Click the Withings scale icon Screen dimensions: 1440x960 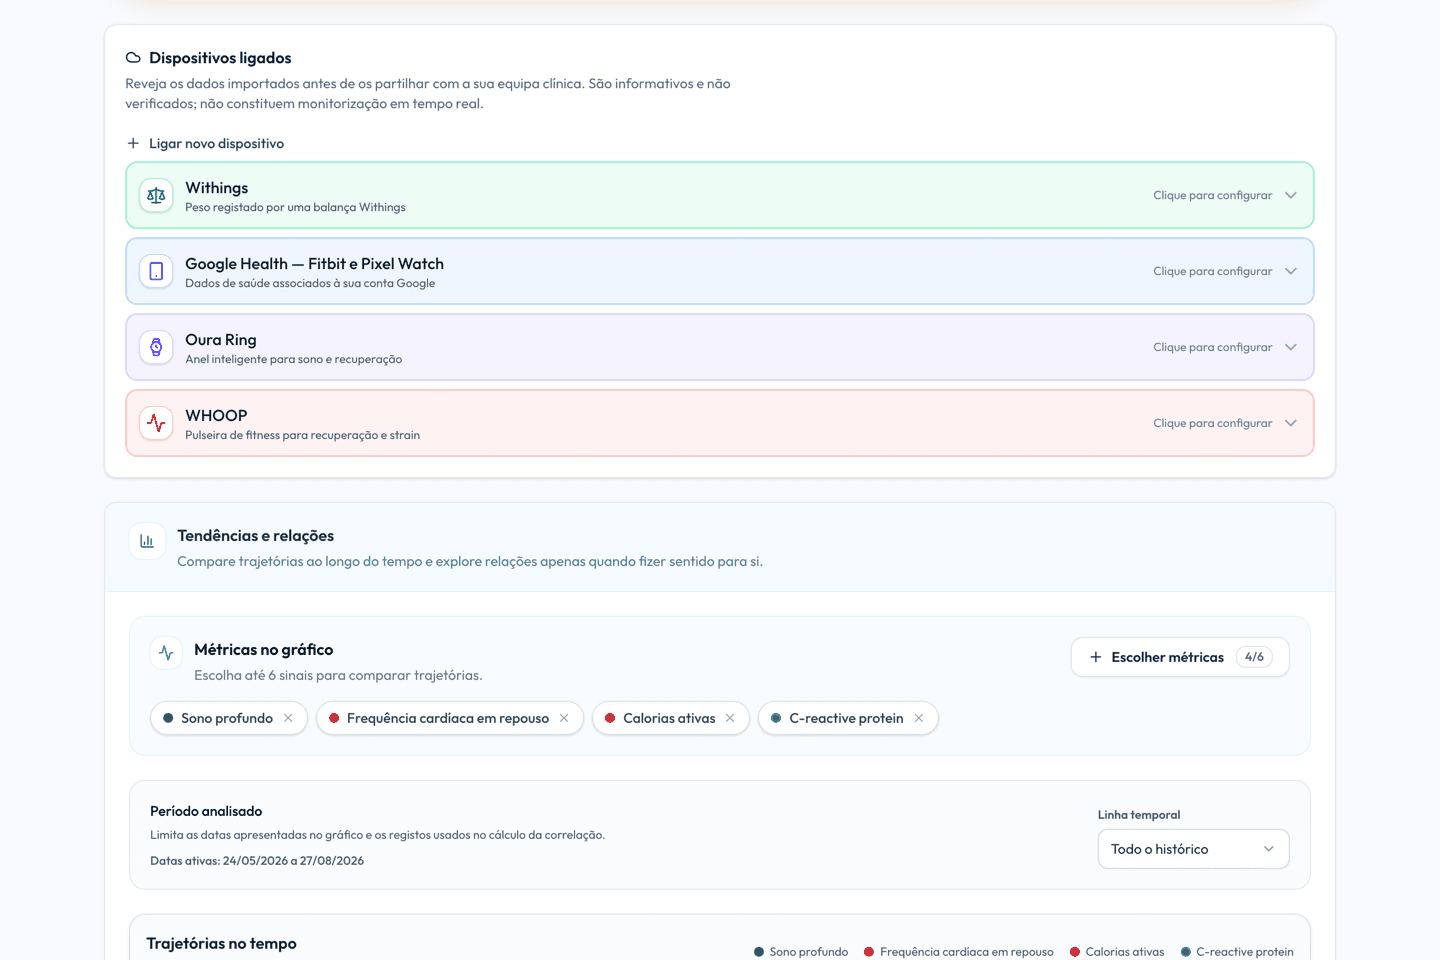(156, 195)
